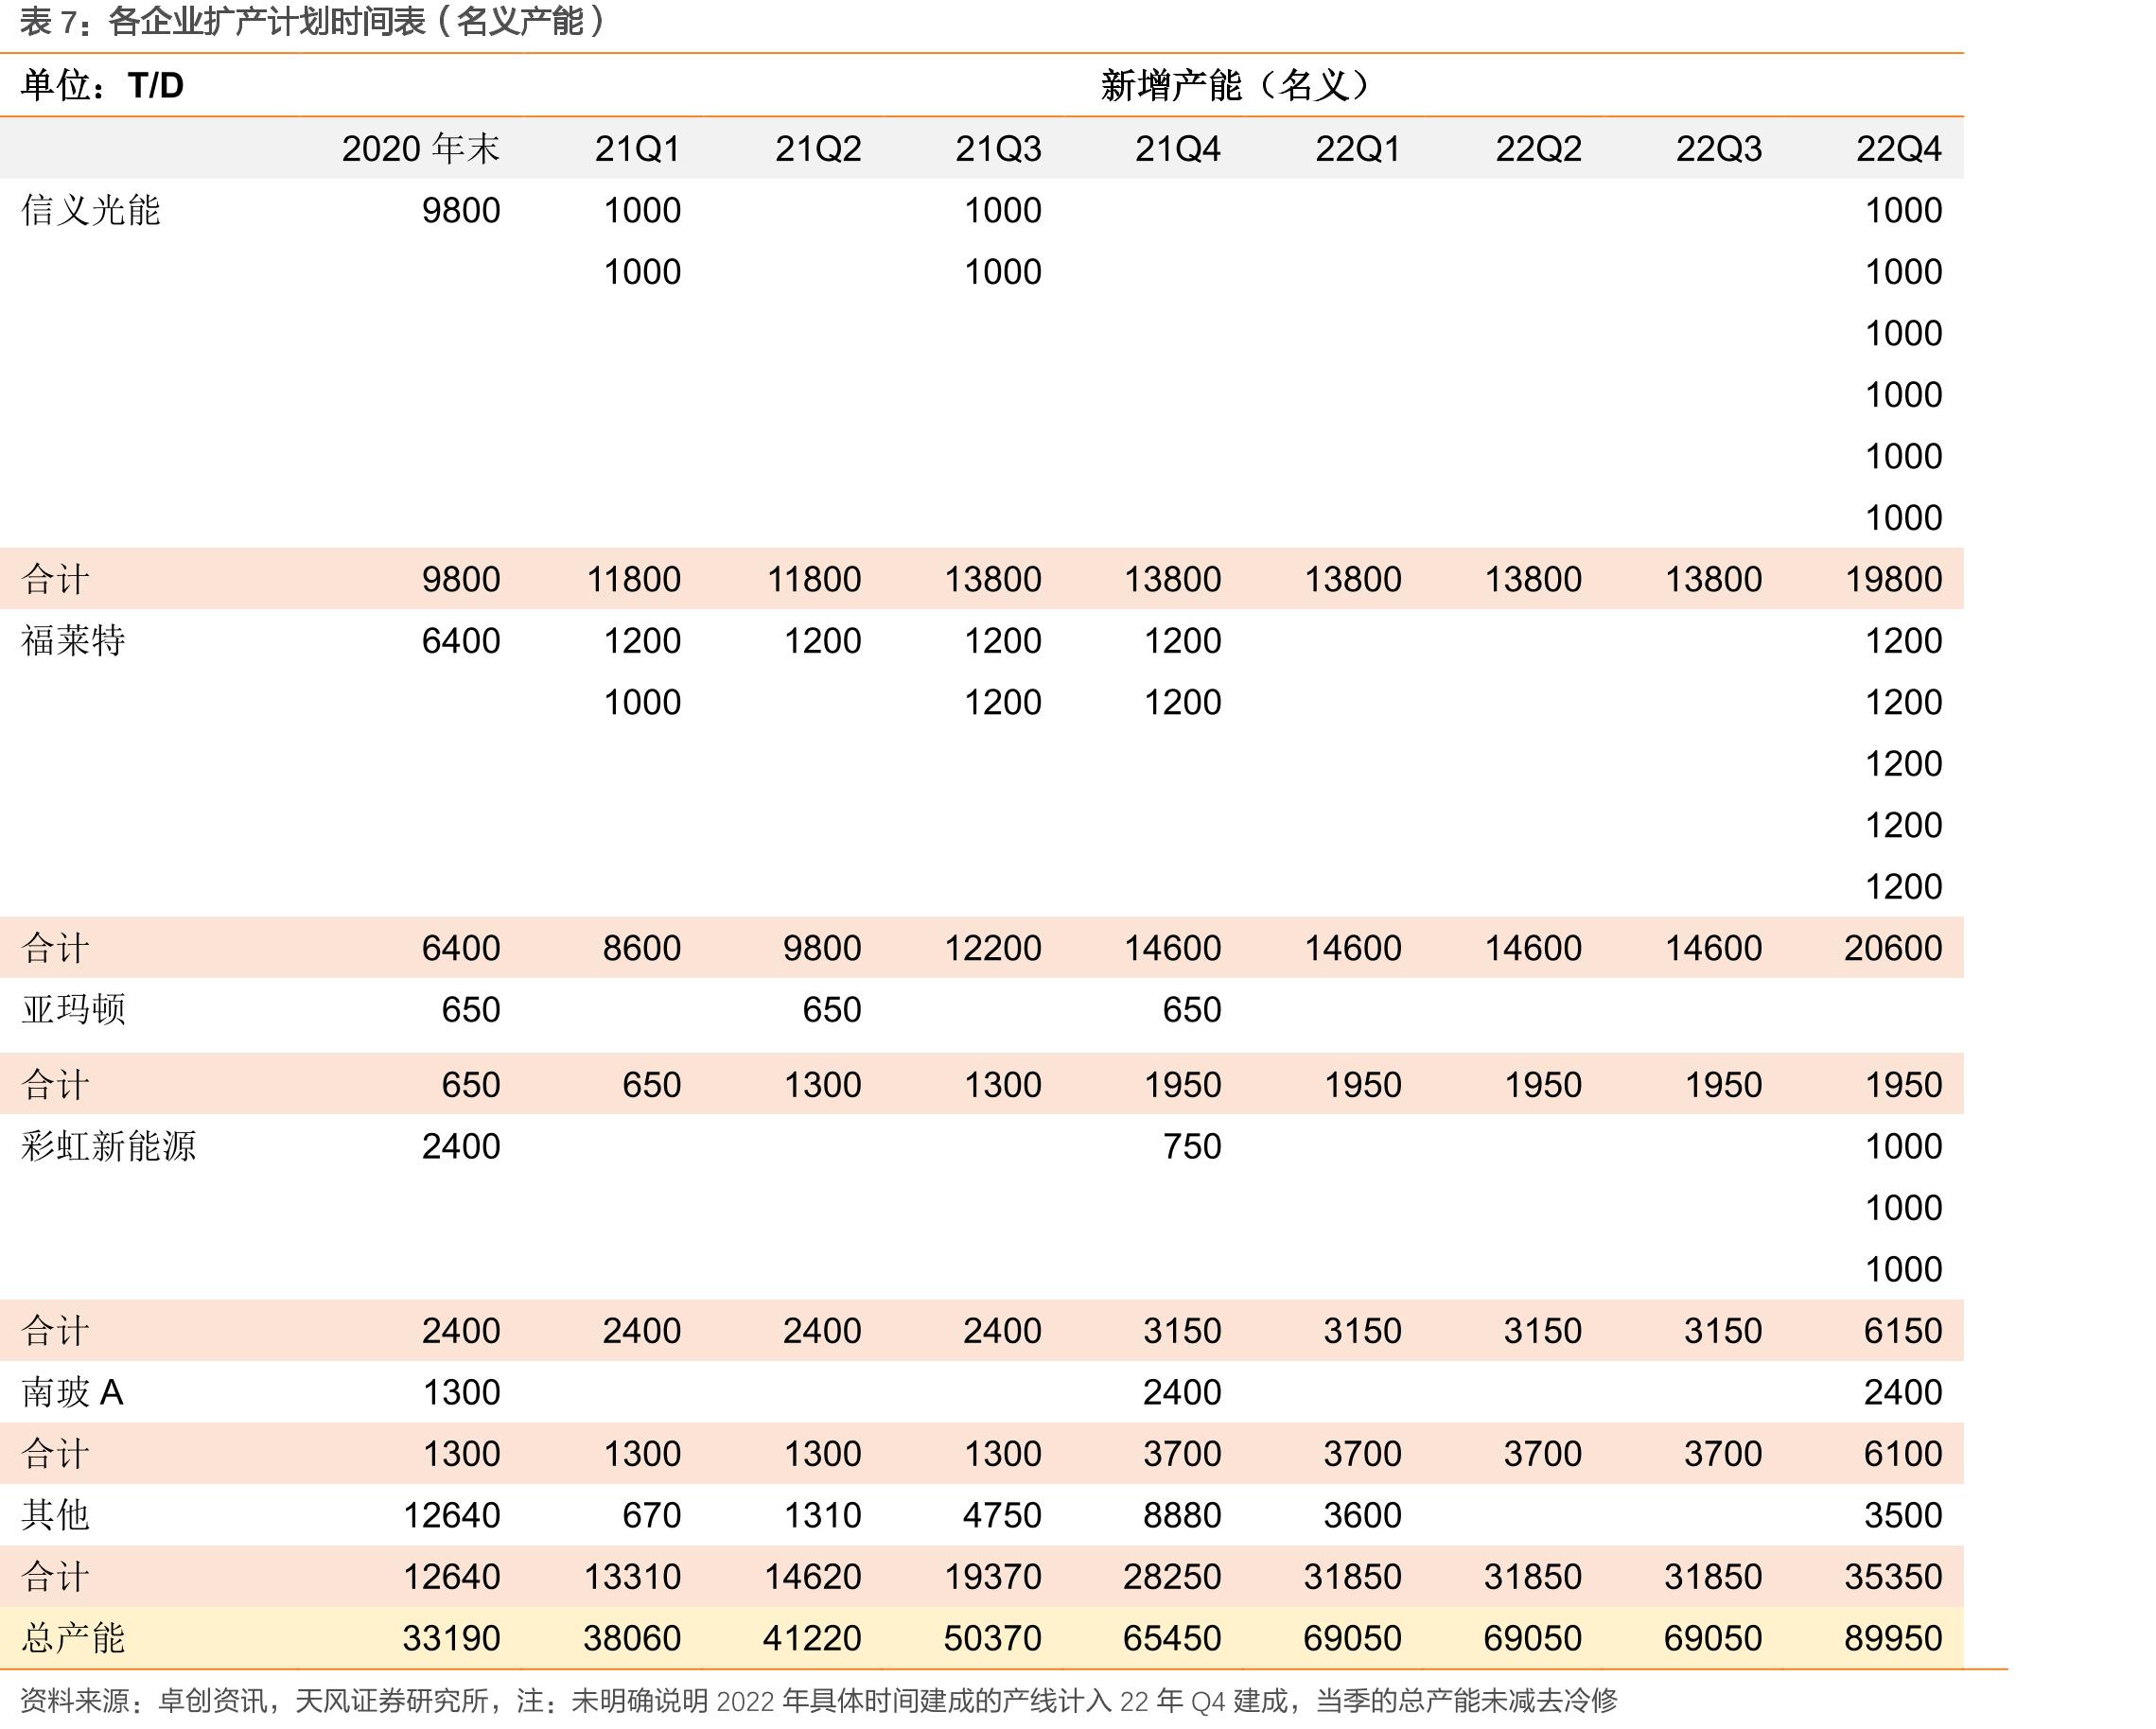The image size is (2156, 1729).
Task: Select 28250 in the 其他 total row
Action: 1172,1576
